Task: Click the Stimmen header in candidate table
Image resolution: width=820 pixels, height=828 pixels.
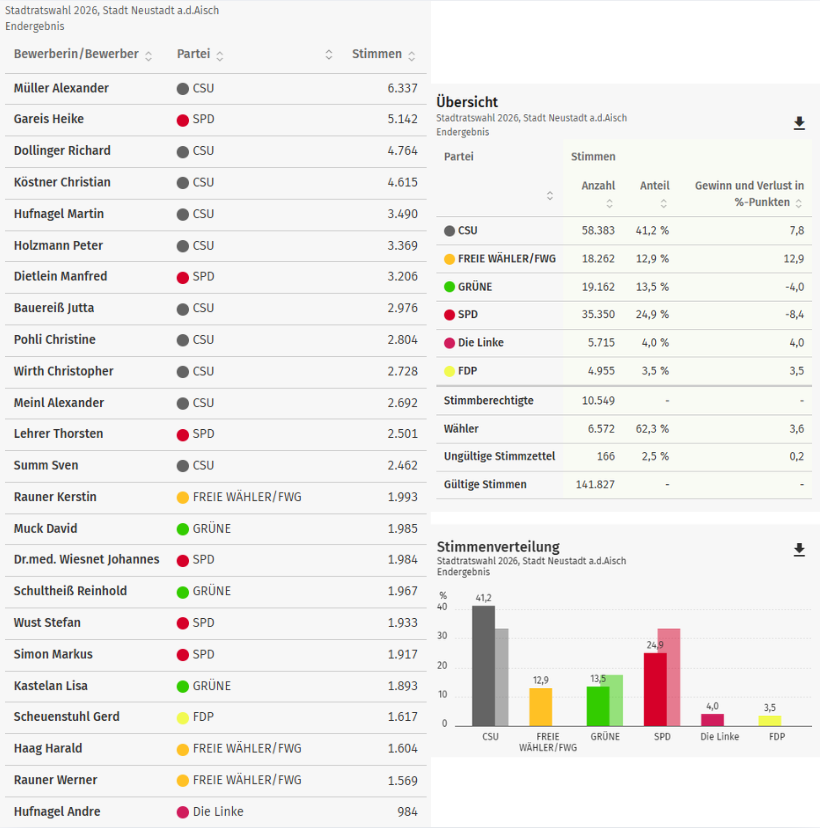Action: [376, 54]
